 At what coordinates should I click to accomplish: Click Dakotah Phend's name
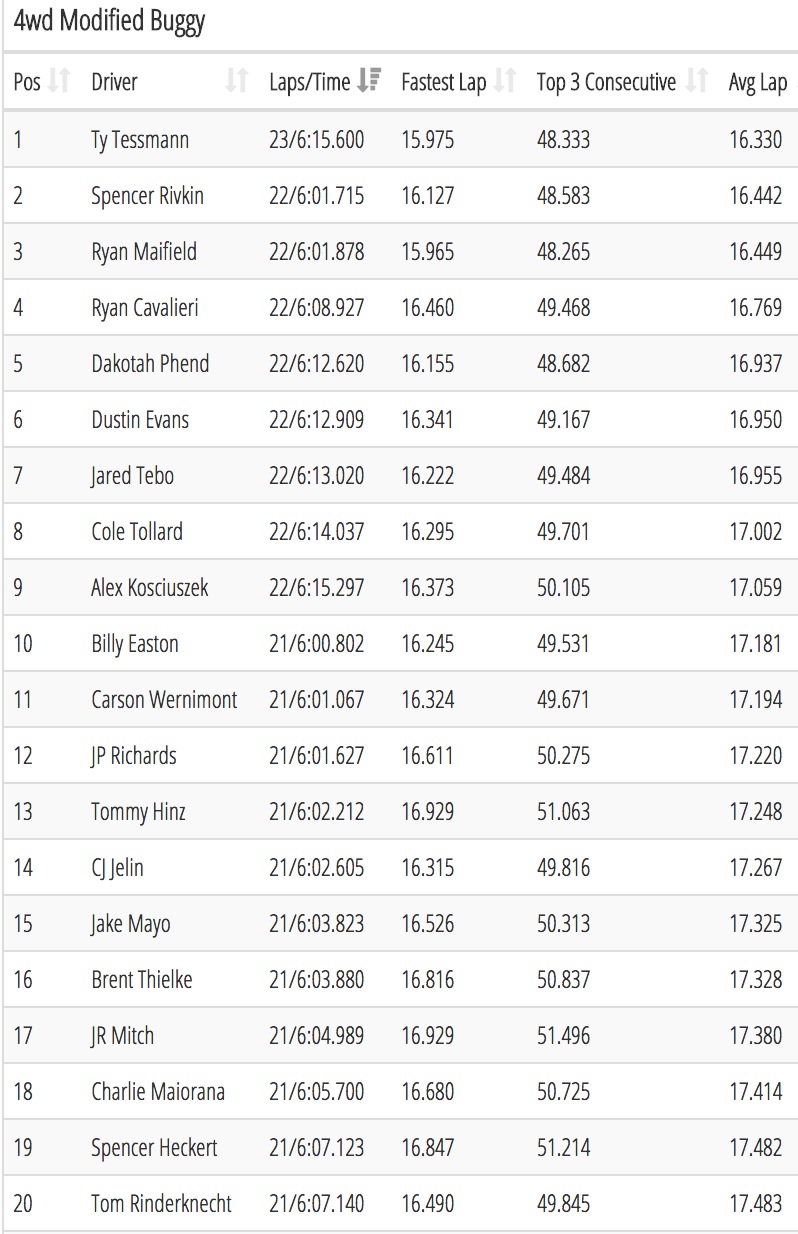(x=150, y=363)
